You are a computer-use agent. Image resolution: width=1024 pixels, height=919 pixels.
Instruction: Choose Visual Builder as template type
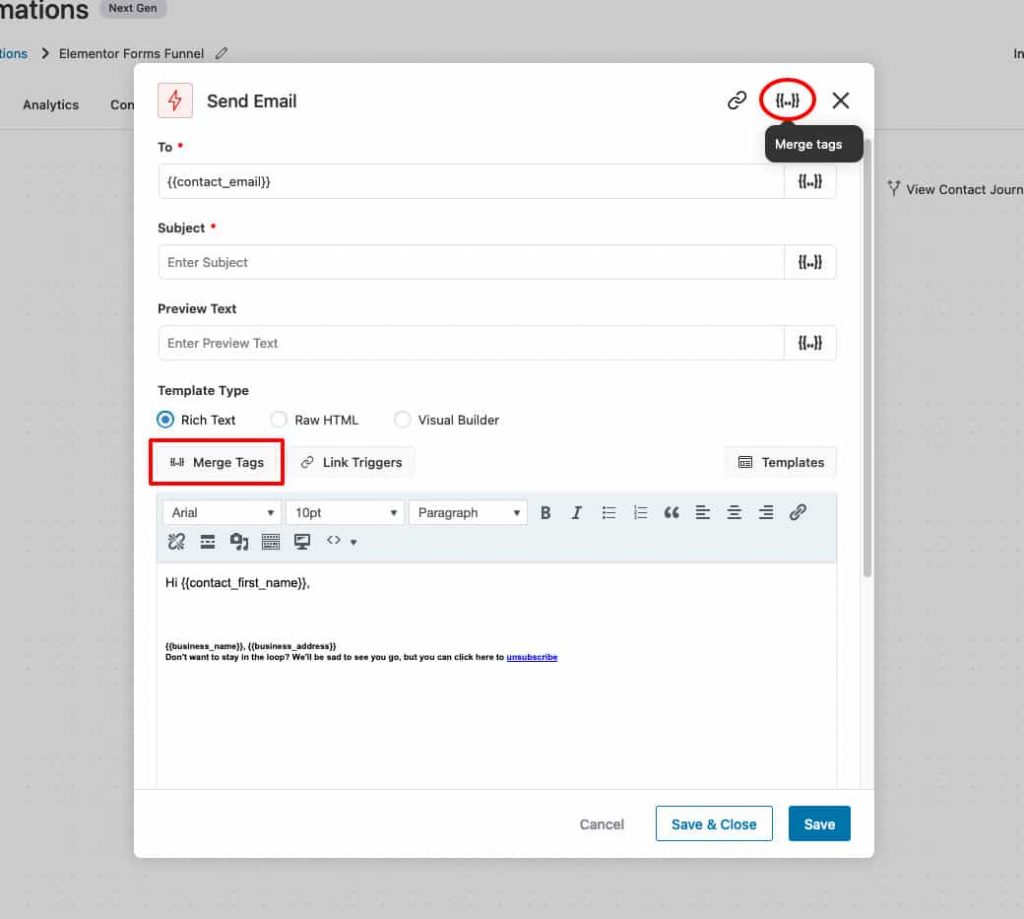point(402,420)
